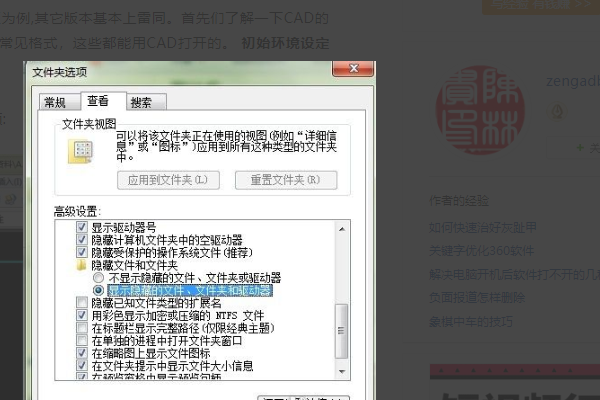This screenshot has width=600, height=400.
Task: Switch to the 常规 tab
Action: tap(59, 102)
